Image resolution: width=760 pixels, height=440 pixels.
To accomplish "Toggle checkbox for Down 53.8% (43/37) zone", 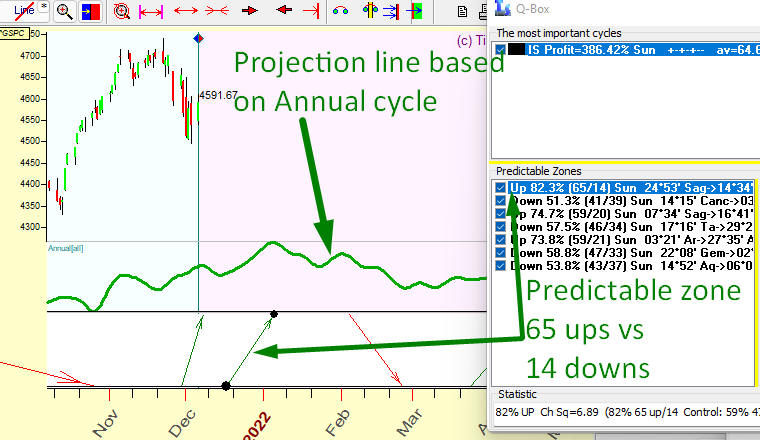I will pyautogui.click(x=501, y=266).
